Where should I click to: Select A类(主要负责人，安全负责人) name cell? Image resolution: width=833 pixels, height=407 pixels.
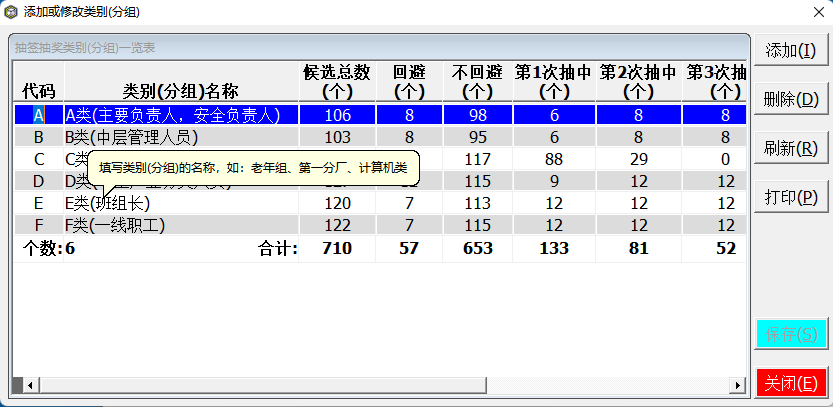click(x=181, y=115)
